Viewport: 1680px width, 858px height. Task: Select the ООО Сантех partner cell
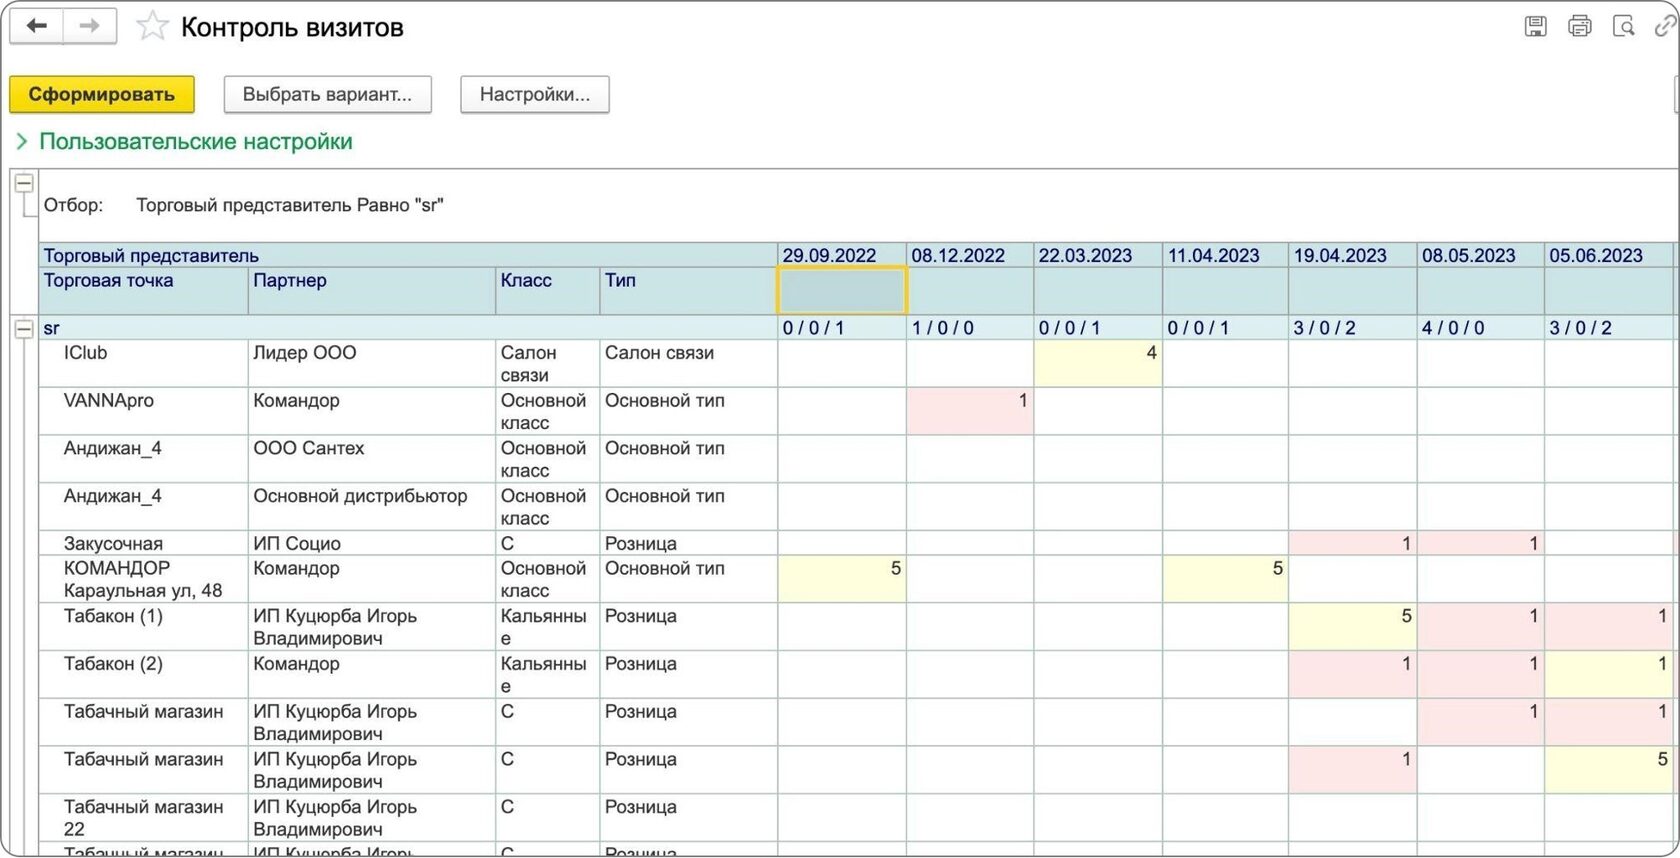(372, 459)
